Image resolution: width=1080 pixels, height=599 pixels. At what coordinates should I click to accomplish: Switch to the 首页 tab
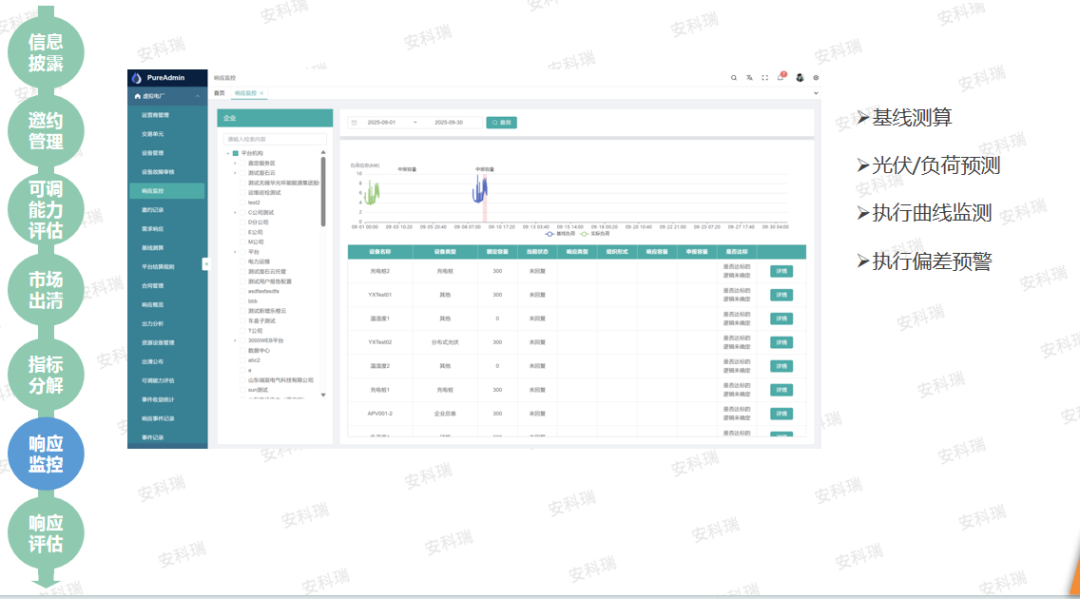click(x=220, y=93)
